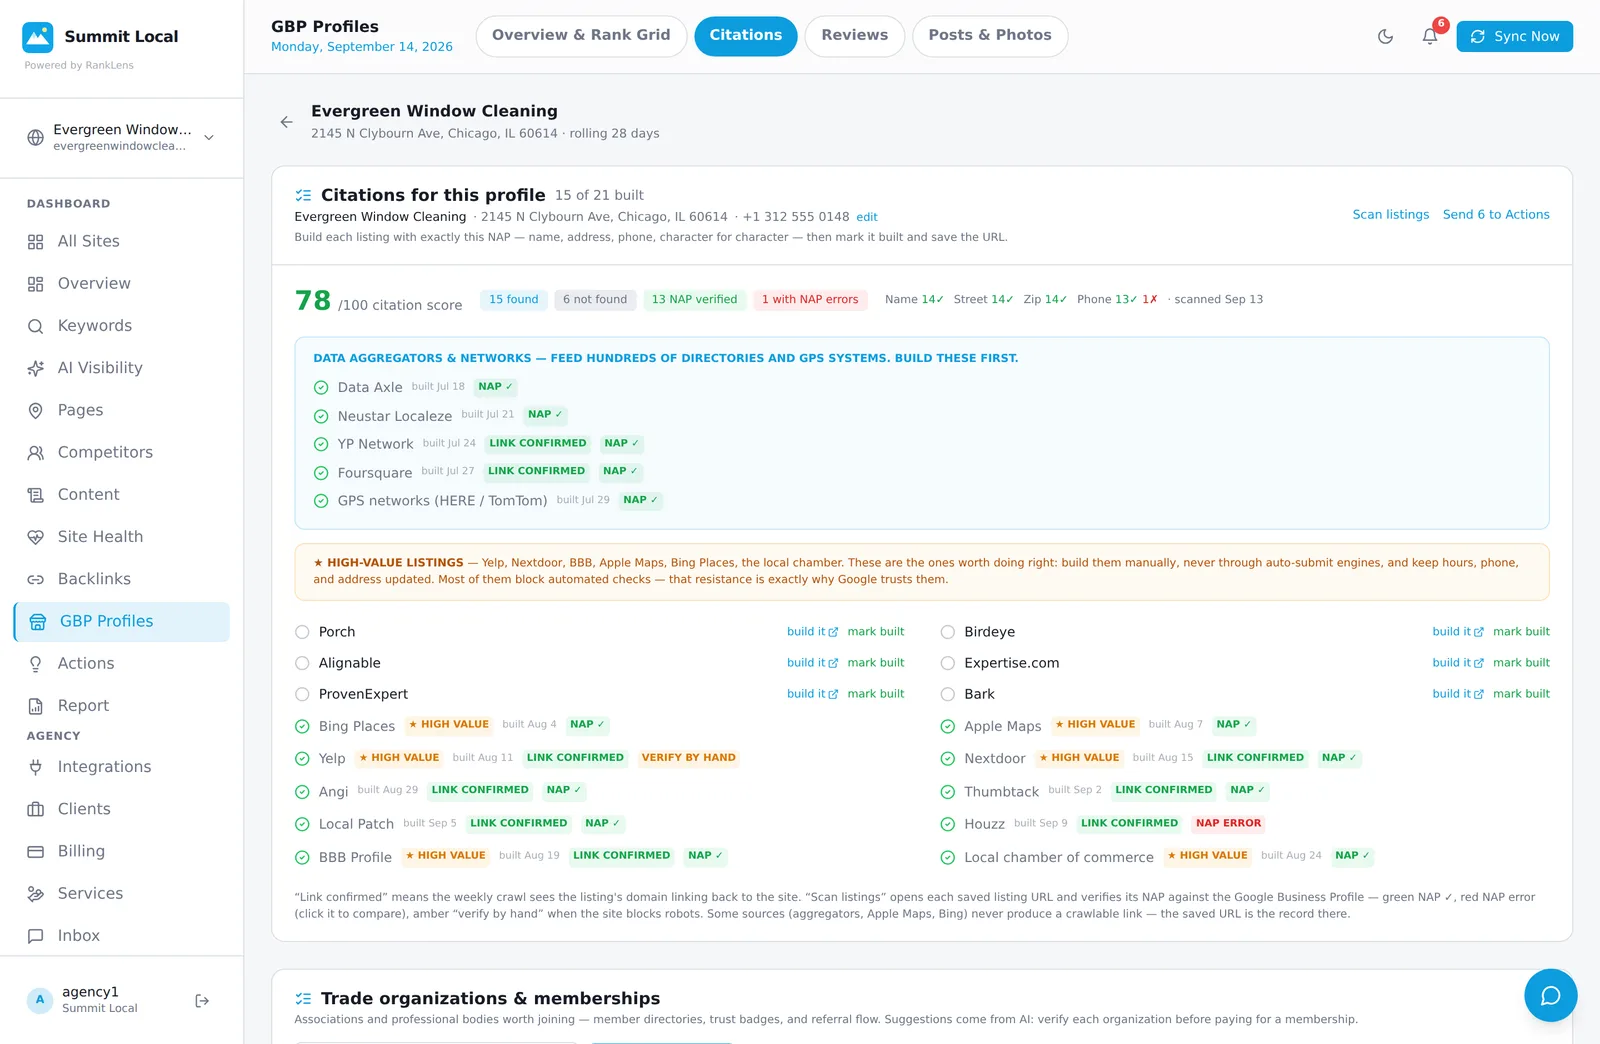The height and width of the screenshot is (1044, 1600).
Task: Open the Report page
Action: pos(122,706)
